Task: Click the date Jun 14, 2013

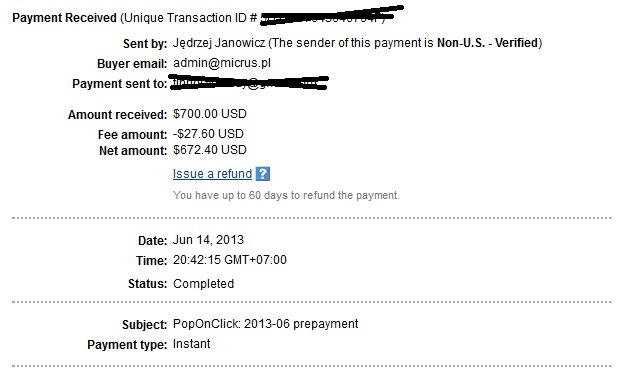Action: coord(208,240)
